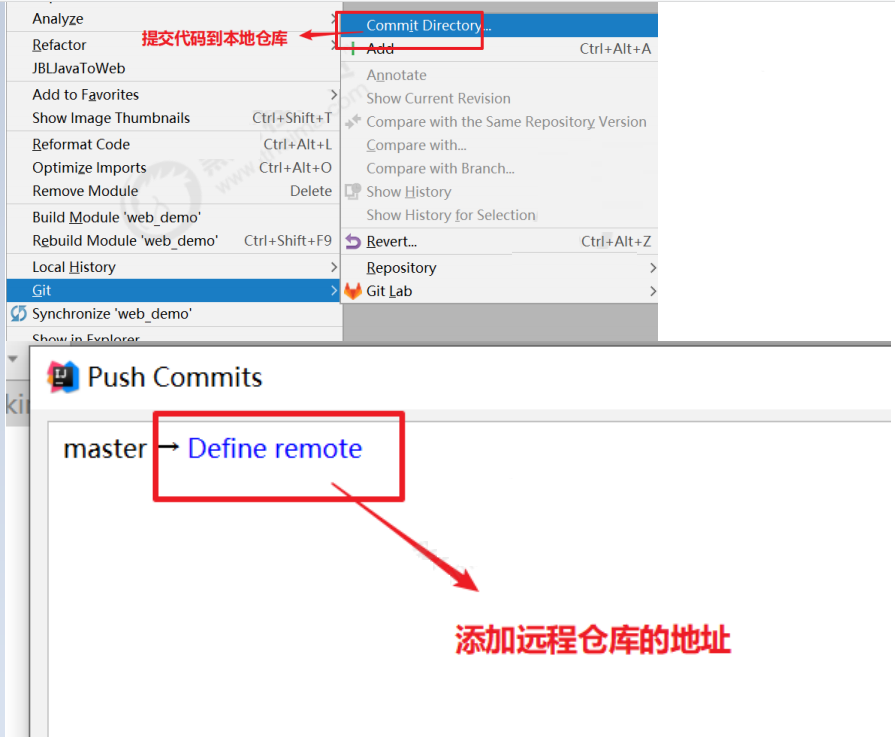
Task: Click the purple Revert arrow icon
Action: 353,242
